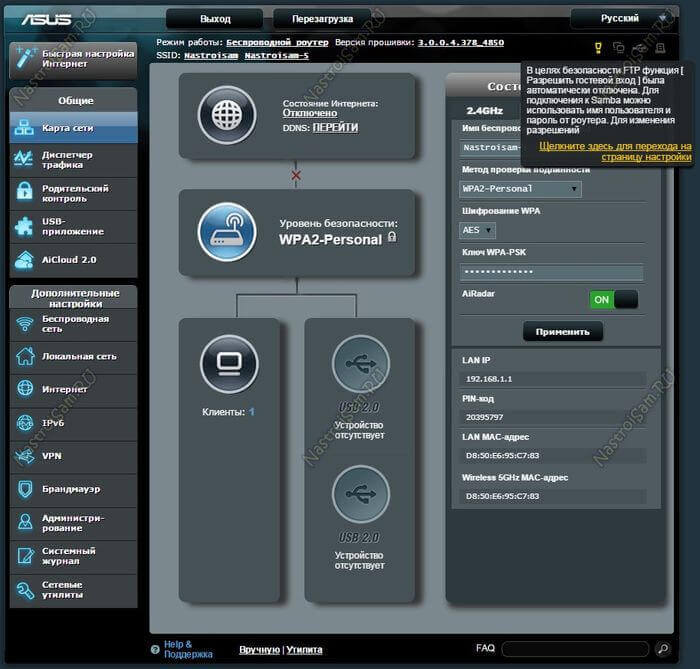Click Локальная сеть house icon
The image size is (700, 669).
tap(25, 356)
